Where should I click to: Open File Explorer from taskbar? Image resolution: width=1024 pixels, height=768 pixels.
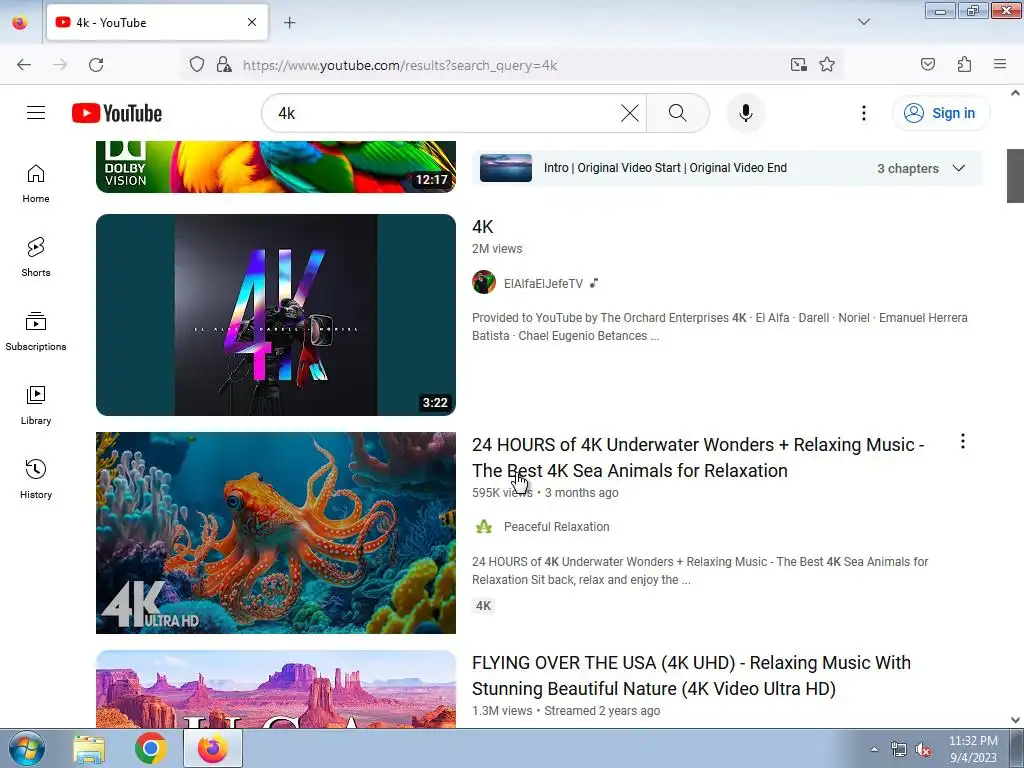tap(89, 748)
